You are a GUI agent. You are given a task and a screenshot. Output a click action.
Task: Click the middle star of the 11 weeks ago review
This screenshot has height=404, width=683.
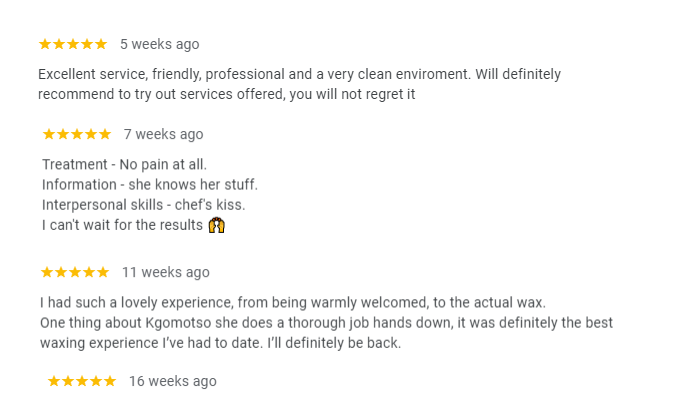pyautogui.click(x=75, y=272)
